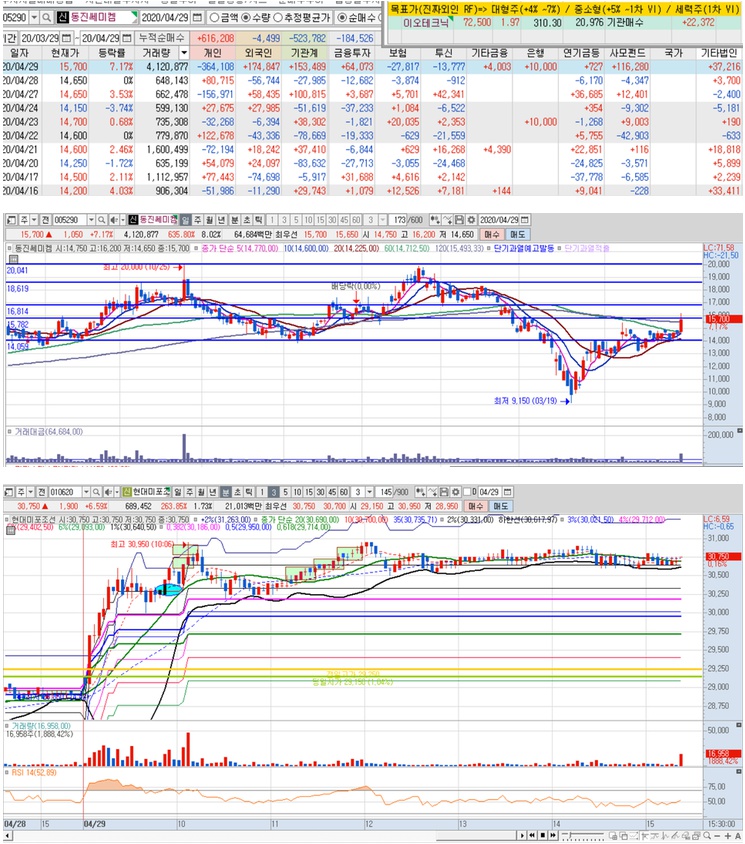The image size is (745, 844).
Task: Click speaker icon in 현대미포조선 chart toolbar
Action: click(x=108, y=492)
